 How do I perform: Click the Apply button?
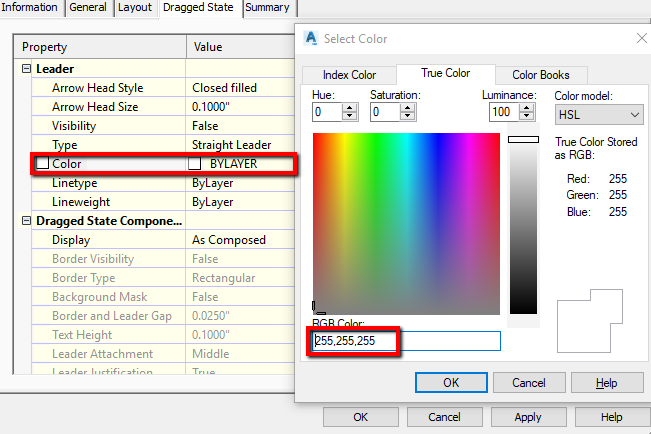pyautogui.click(x=527, y=417)
